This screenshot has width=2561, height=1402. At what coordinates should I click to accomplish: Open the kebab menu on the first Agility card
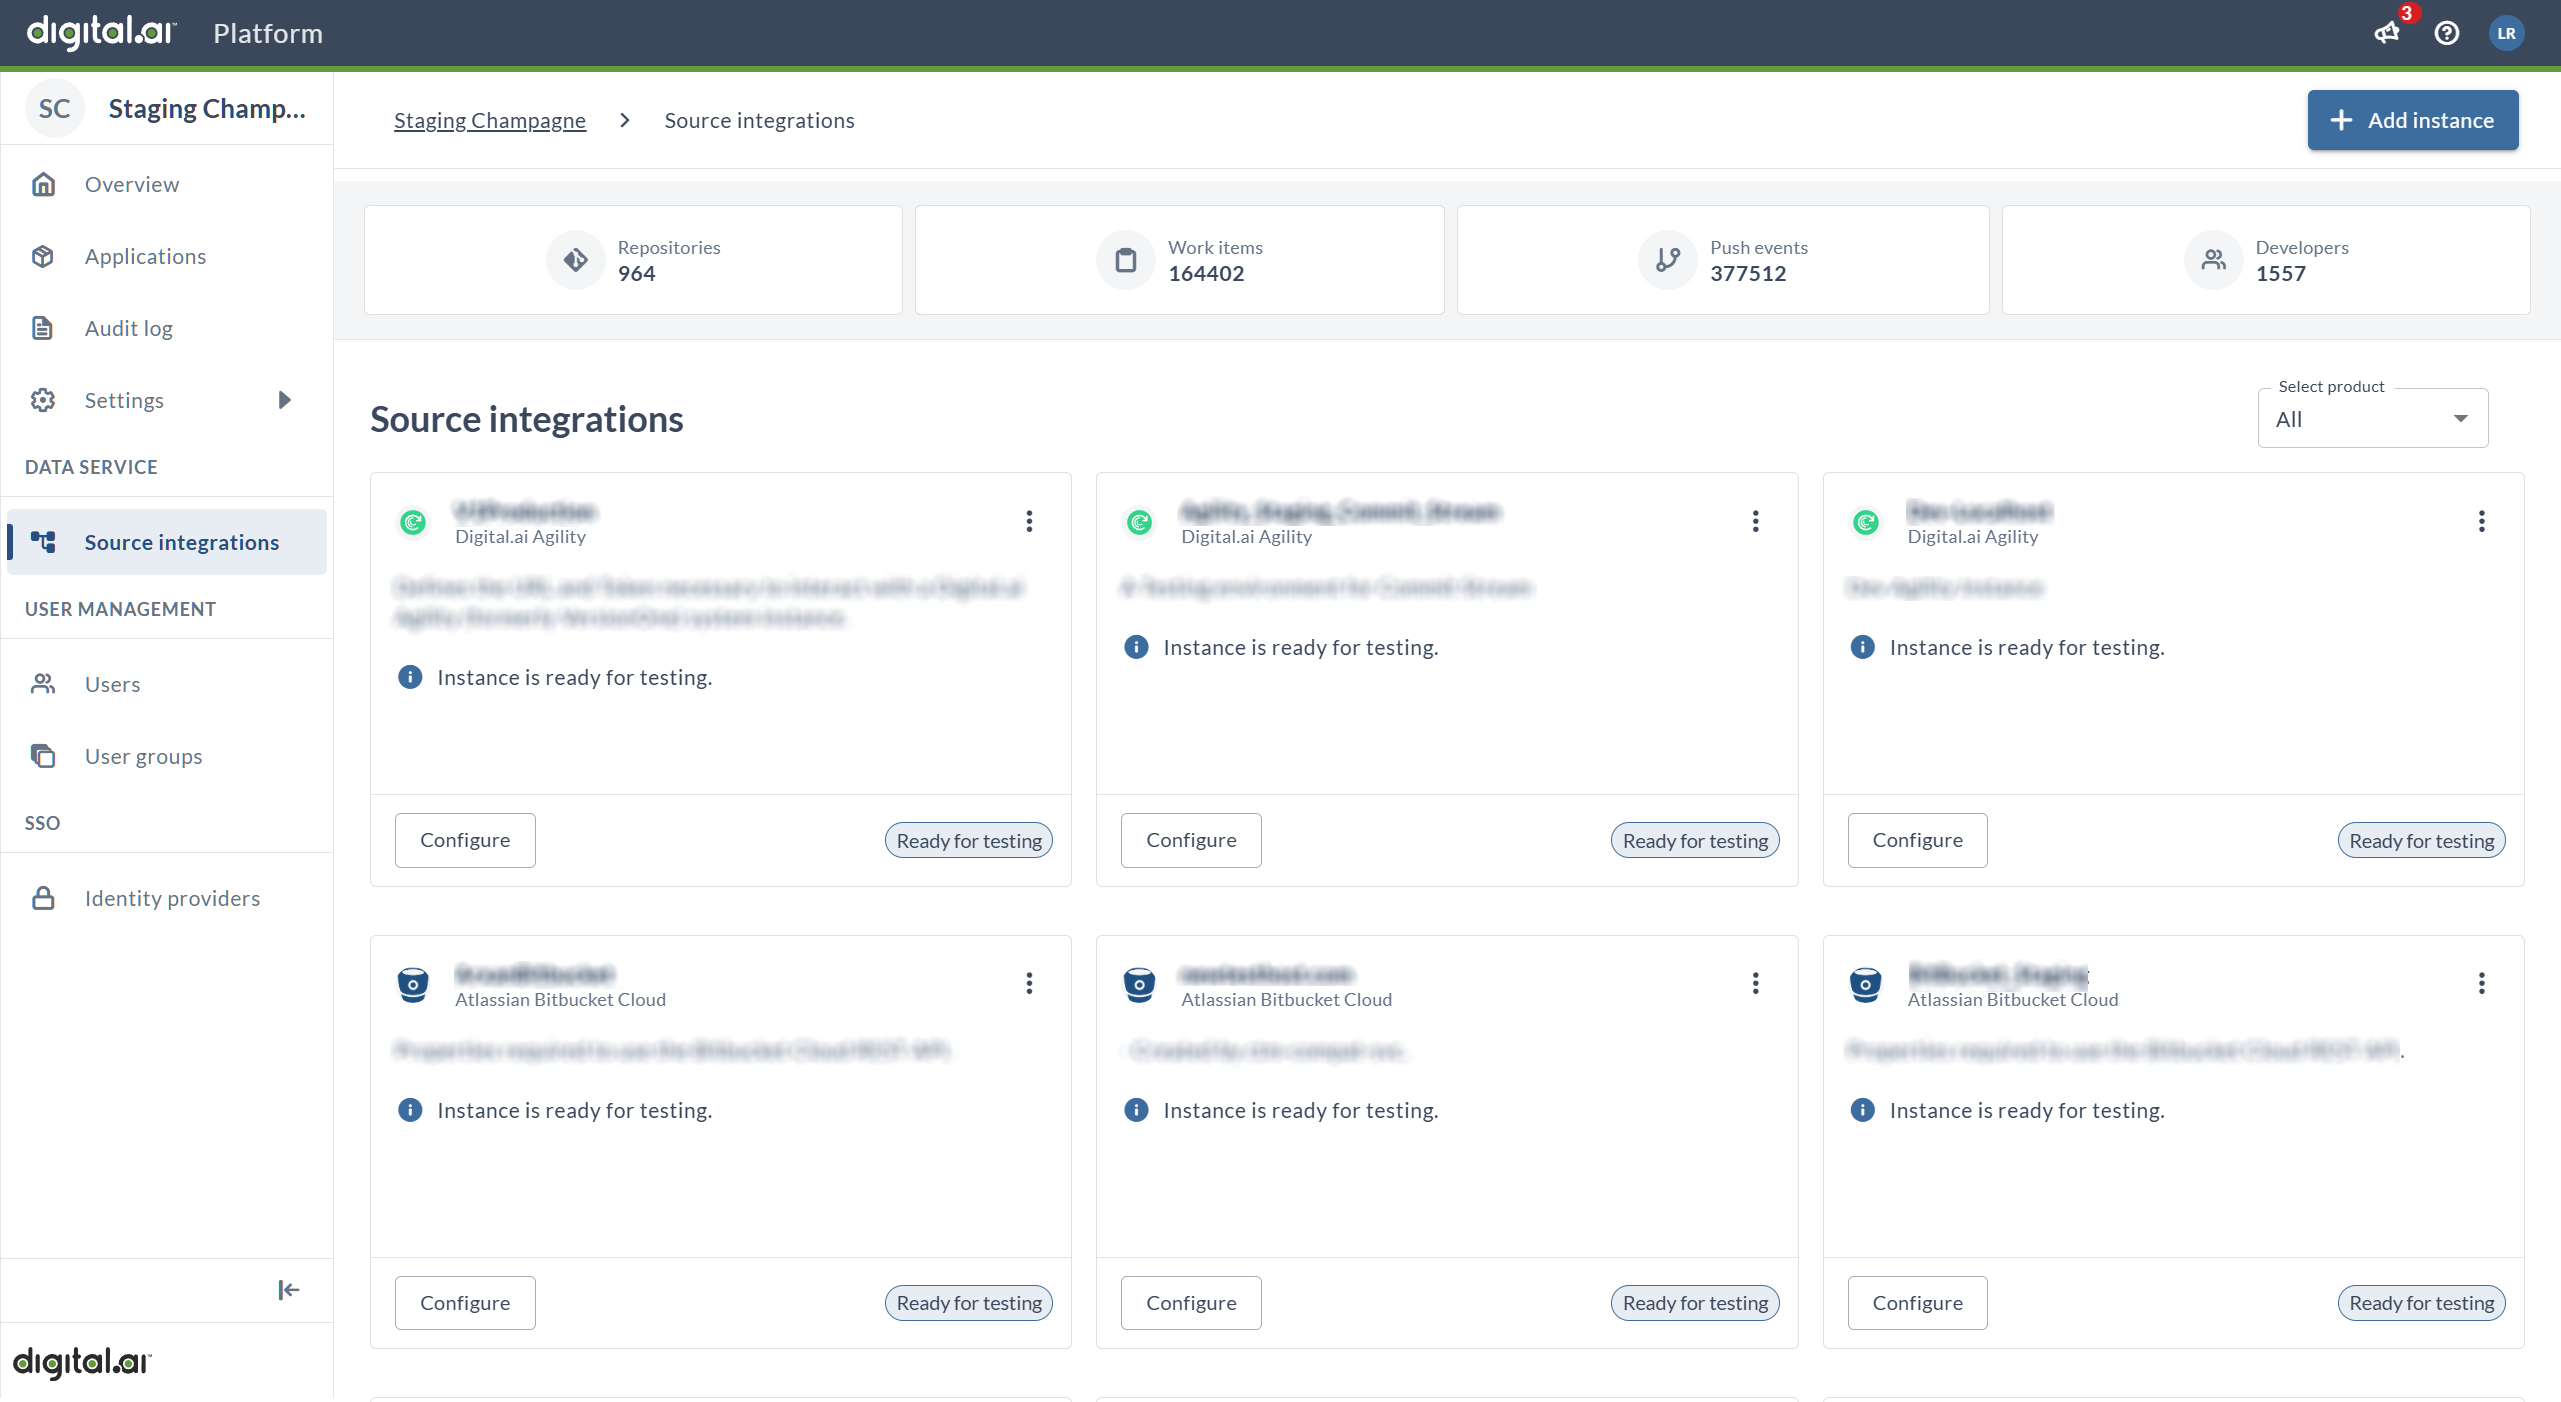coord(1028,521)
